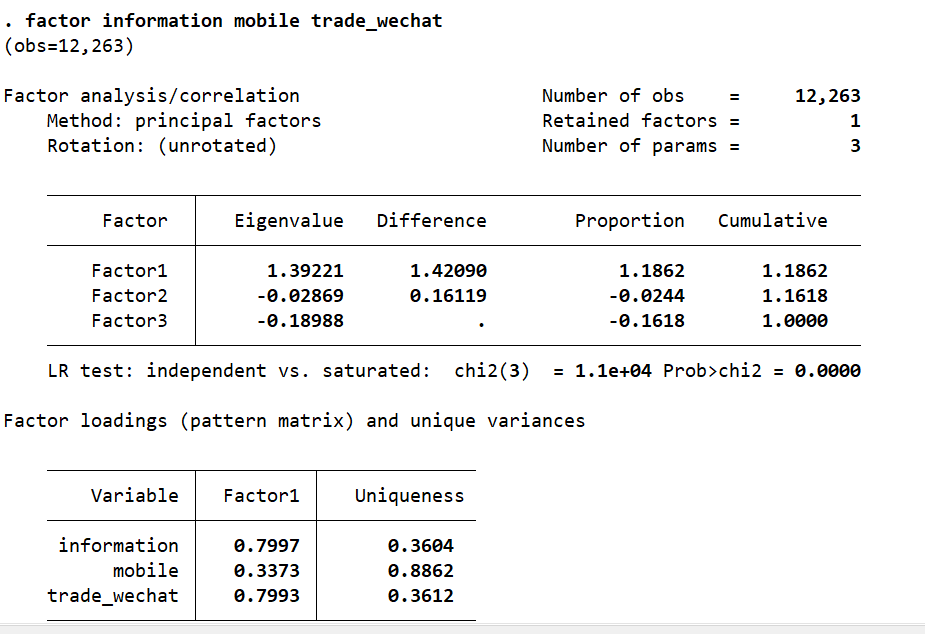Click the 'Factor analysis/correlation' heading
This screenshot has width=925, height=634.
click(x=152, y=96)
